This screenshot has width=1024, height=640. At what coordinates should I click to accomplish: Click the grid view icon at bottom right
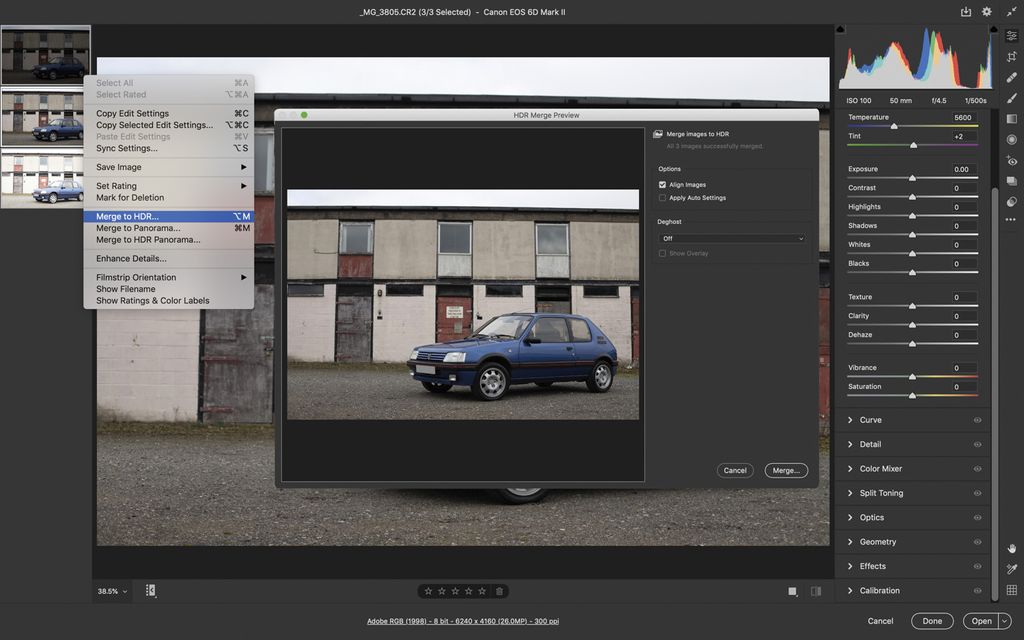tap(1011, 590)
